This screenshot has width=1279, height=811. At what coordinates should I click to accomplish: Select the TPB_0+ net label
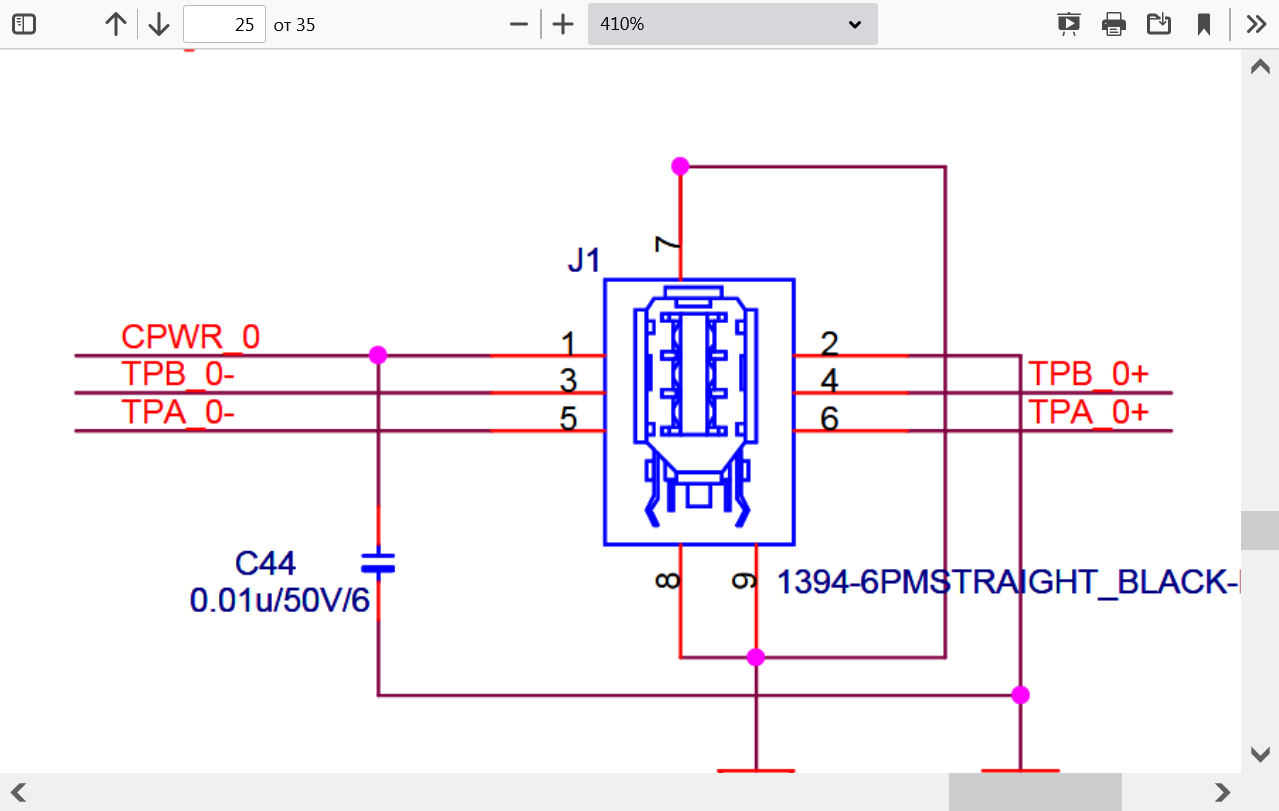[x=1089, y=374]
